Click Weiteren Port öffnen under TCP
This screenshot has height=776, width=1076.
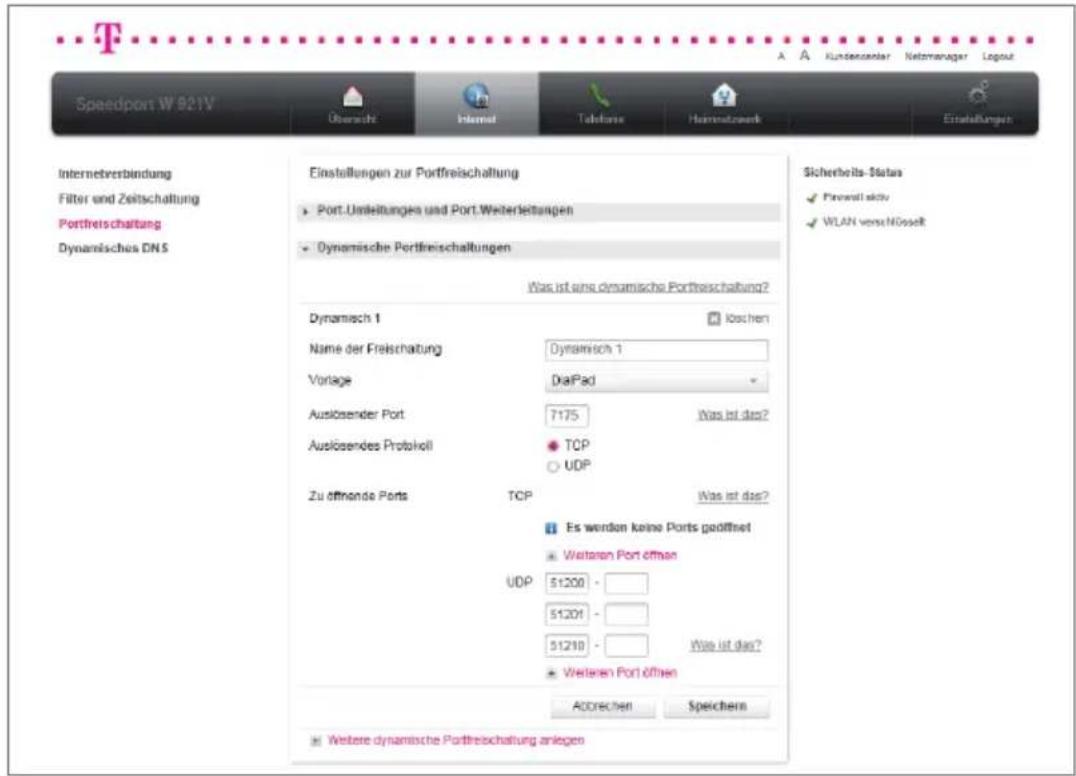pos(620,555)
